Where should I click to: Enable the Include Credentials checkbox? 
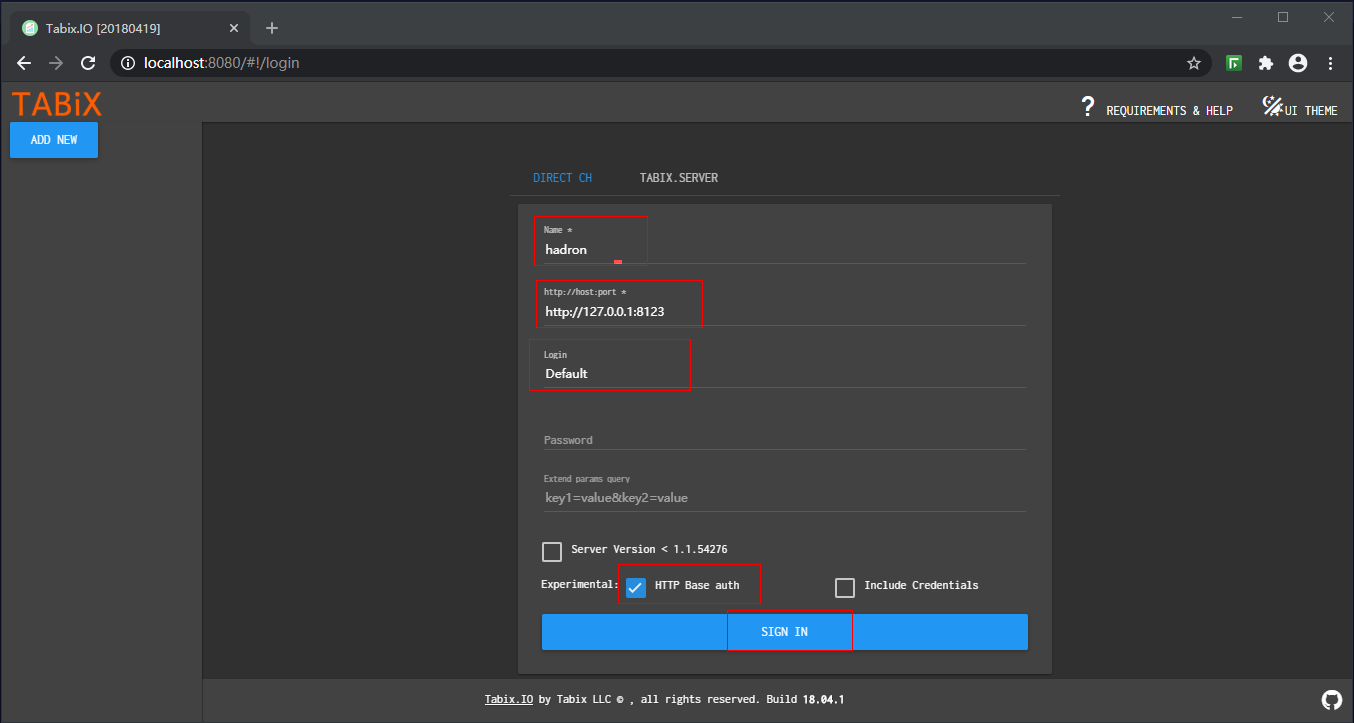[845, 587]
